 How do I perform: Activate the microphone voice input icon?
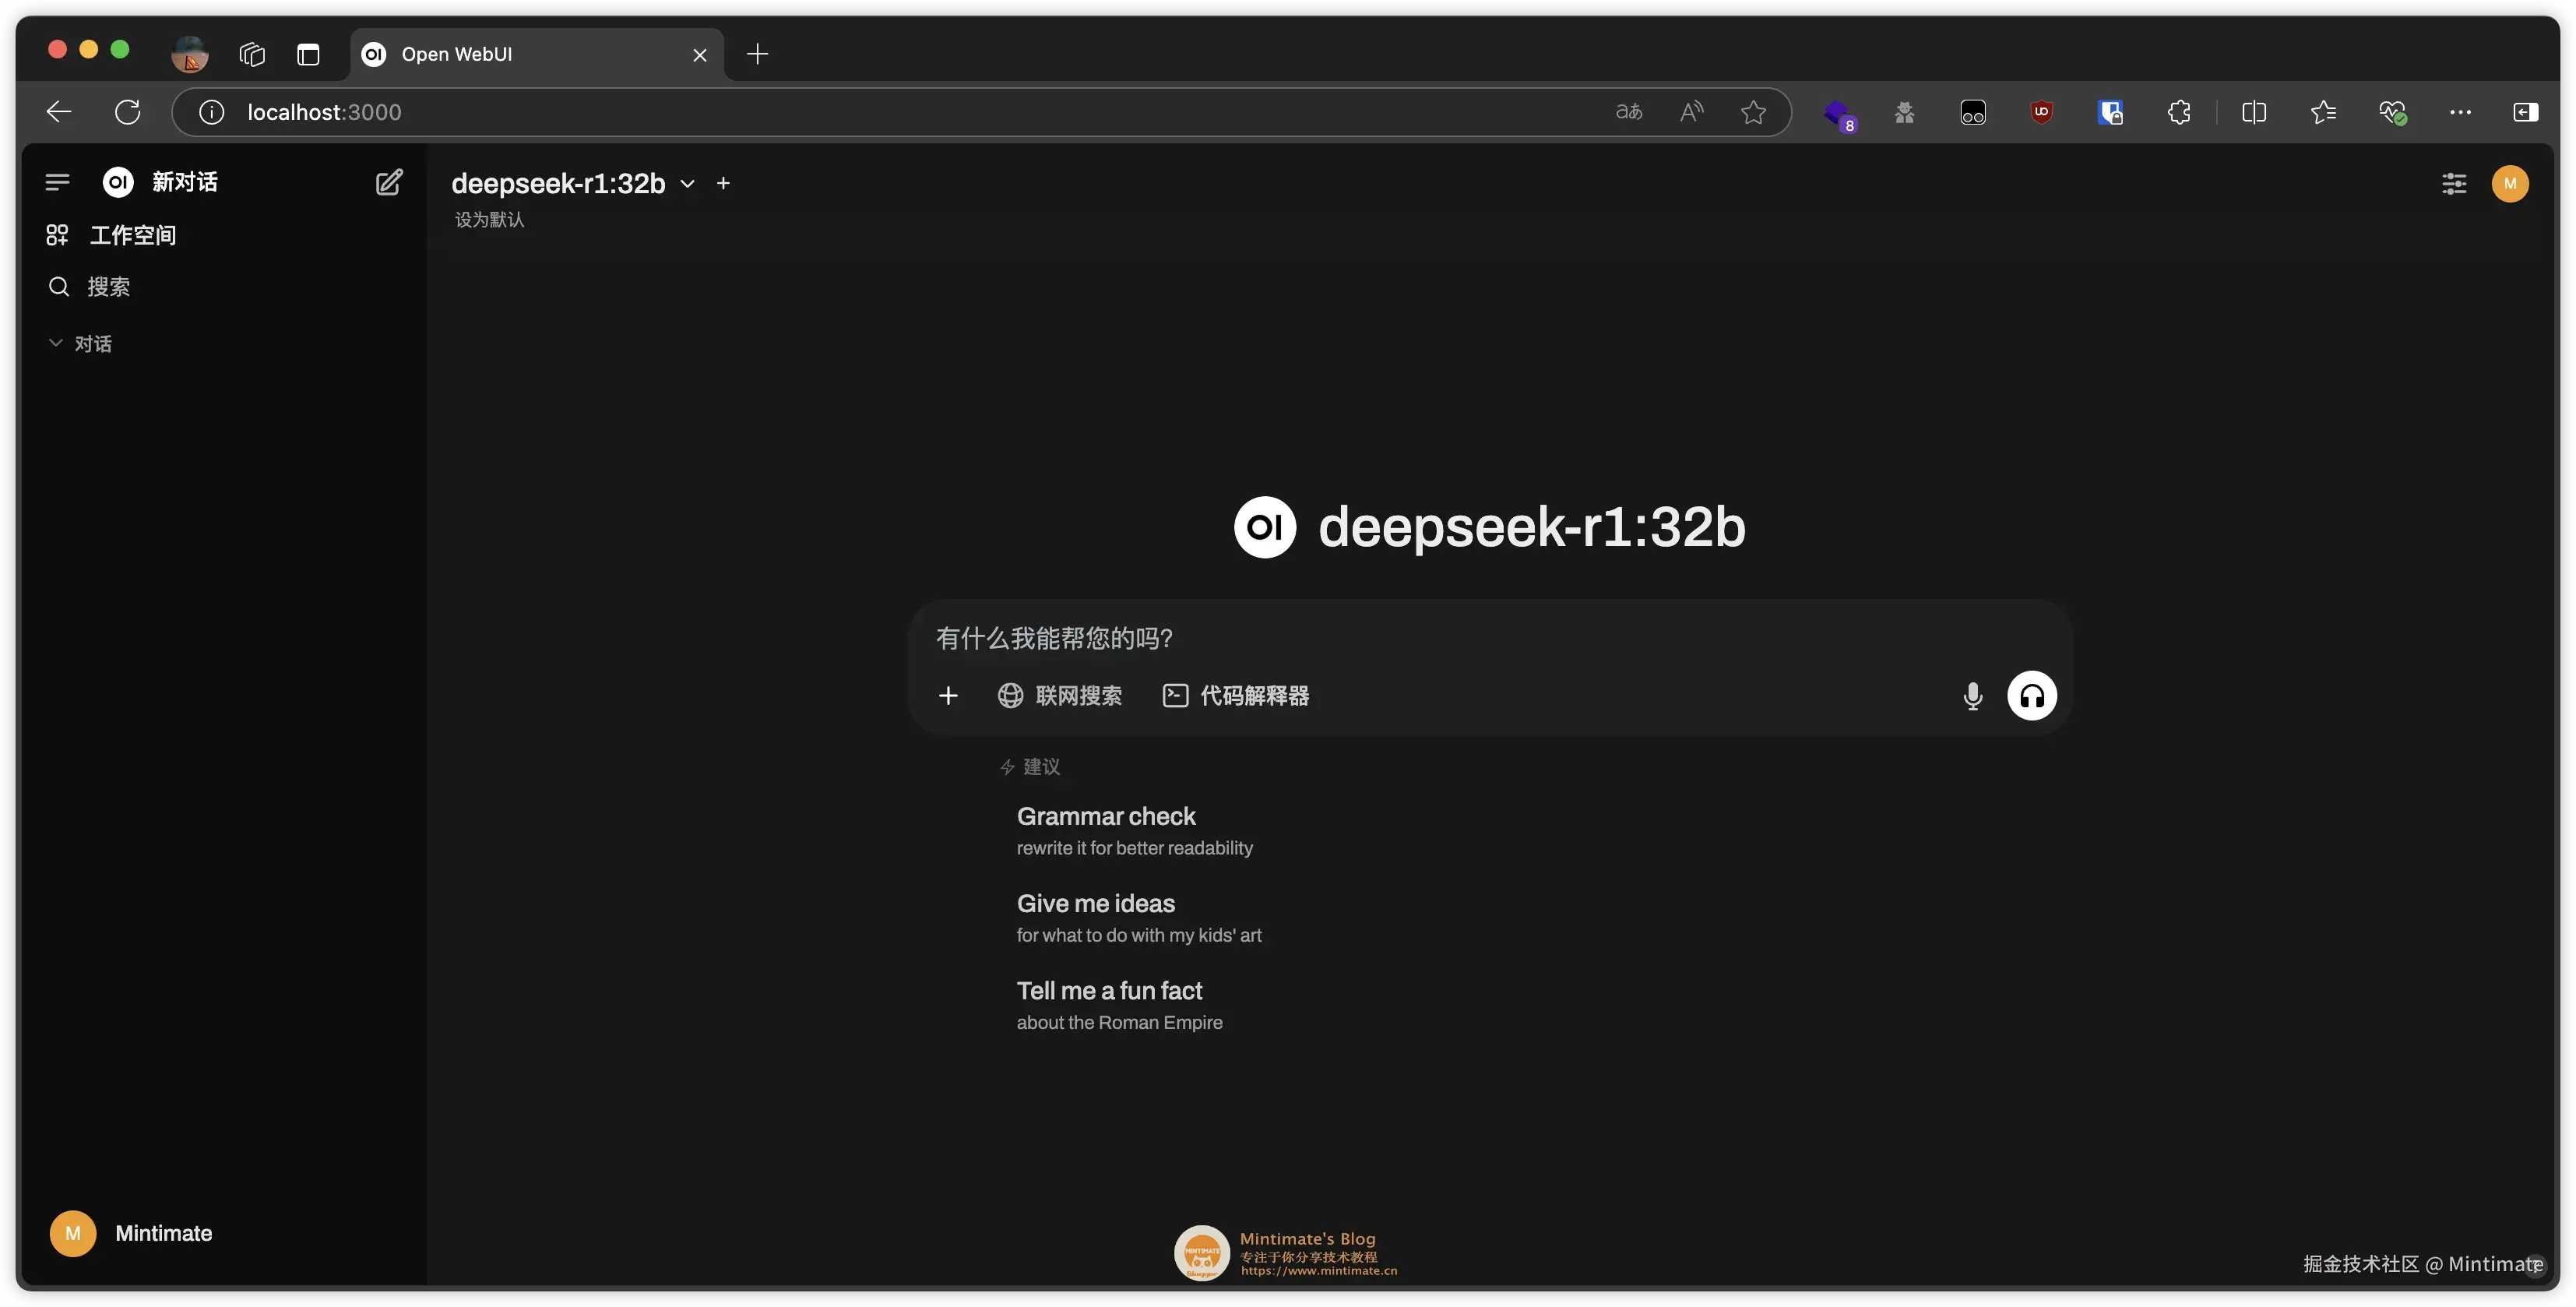tap(1972, 695)
